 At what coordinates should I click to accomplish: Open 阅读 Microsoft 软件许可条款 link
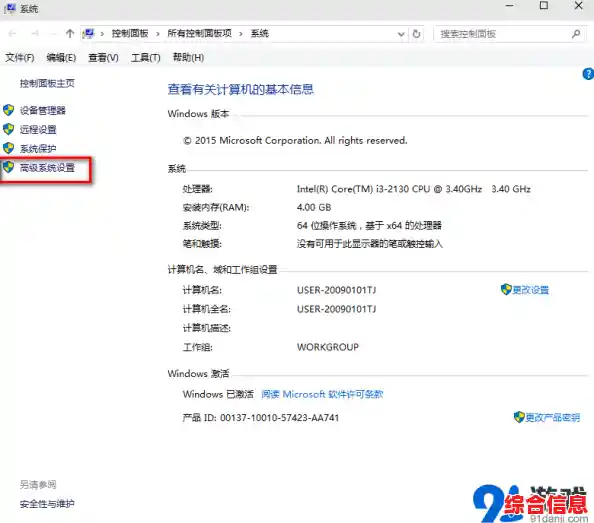[x=322, y=395]
